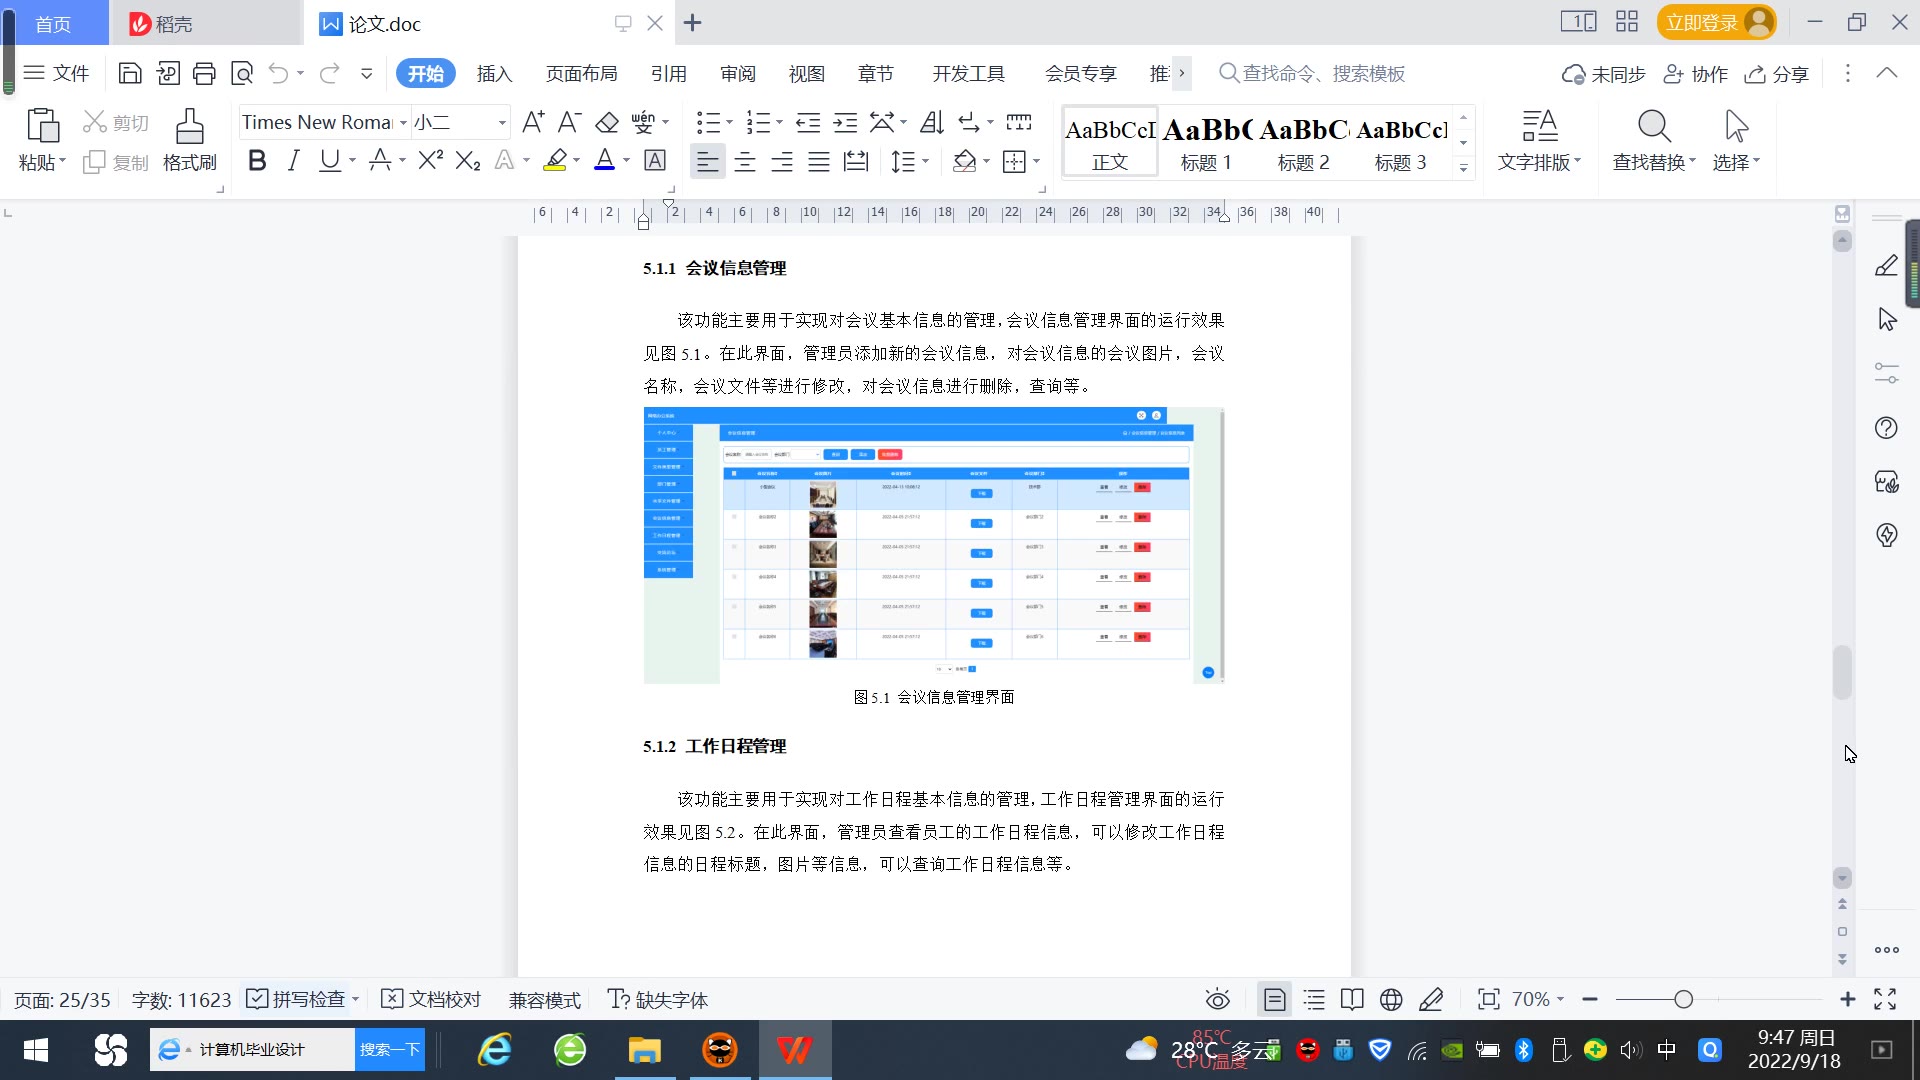Open Print Preview icon
1920x1080 pixels.
(242, 73)
